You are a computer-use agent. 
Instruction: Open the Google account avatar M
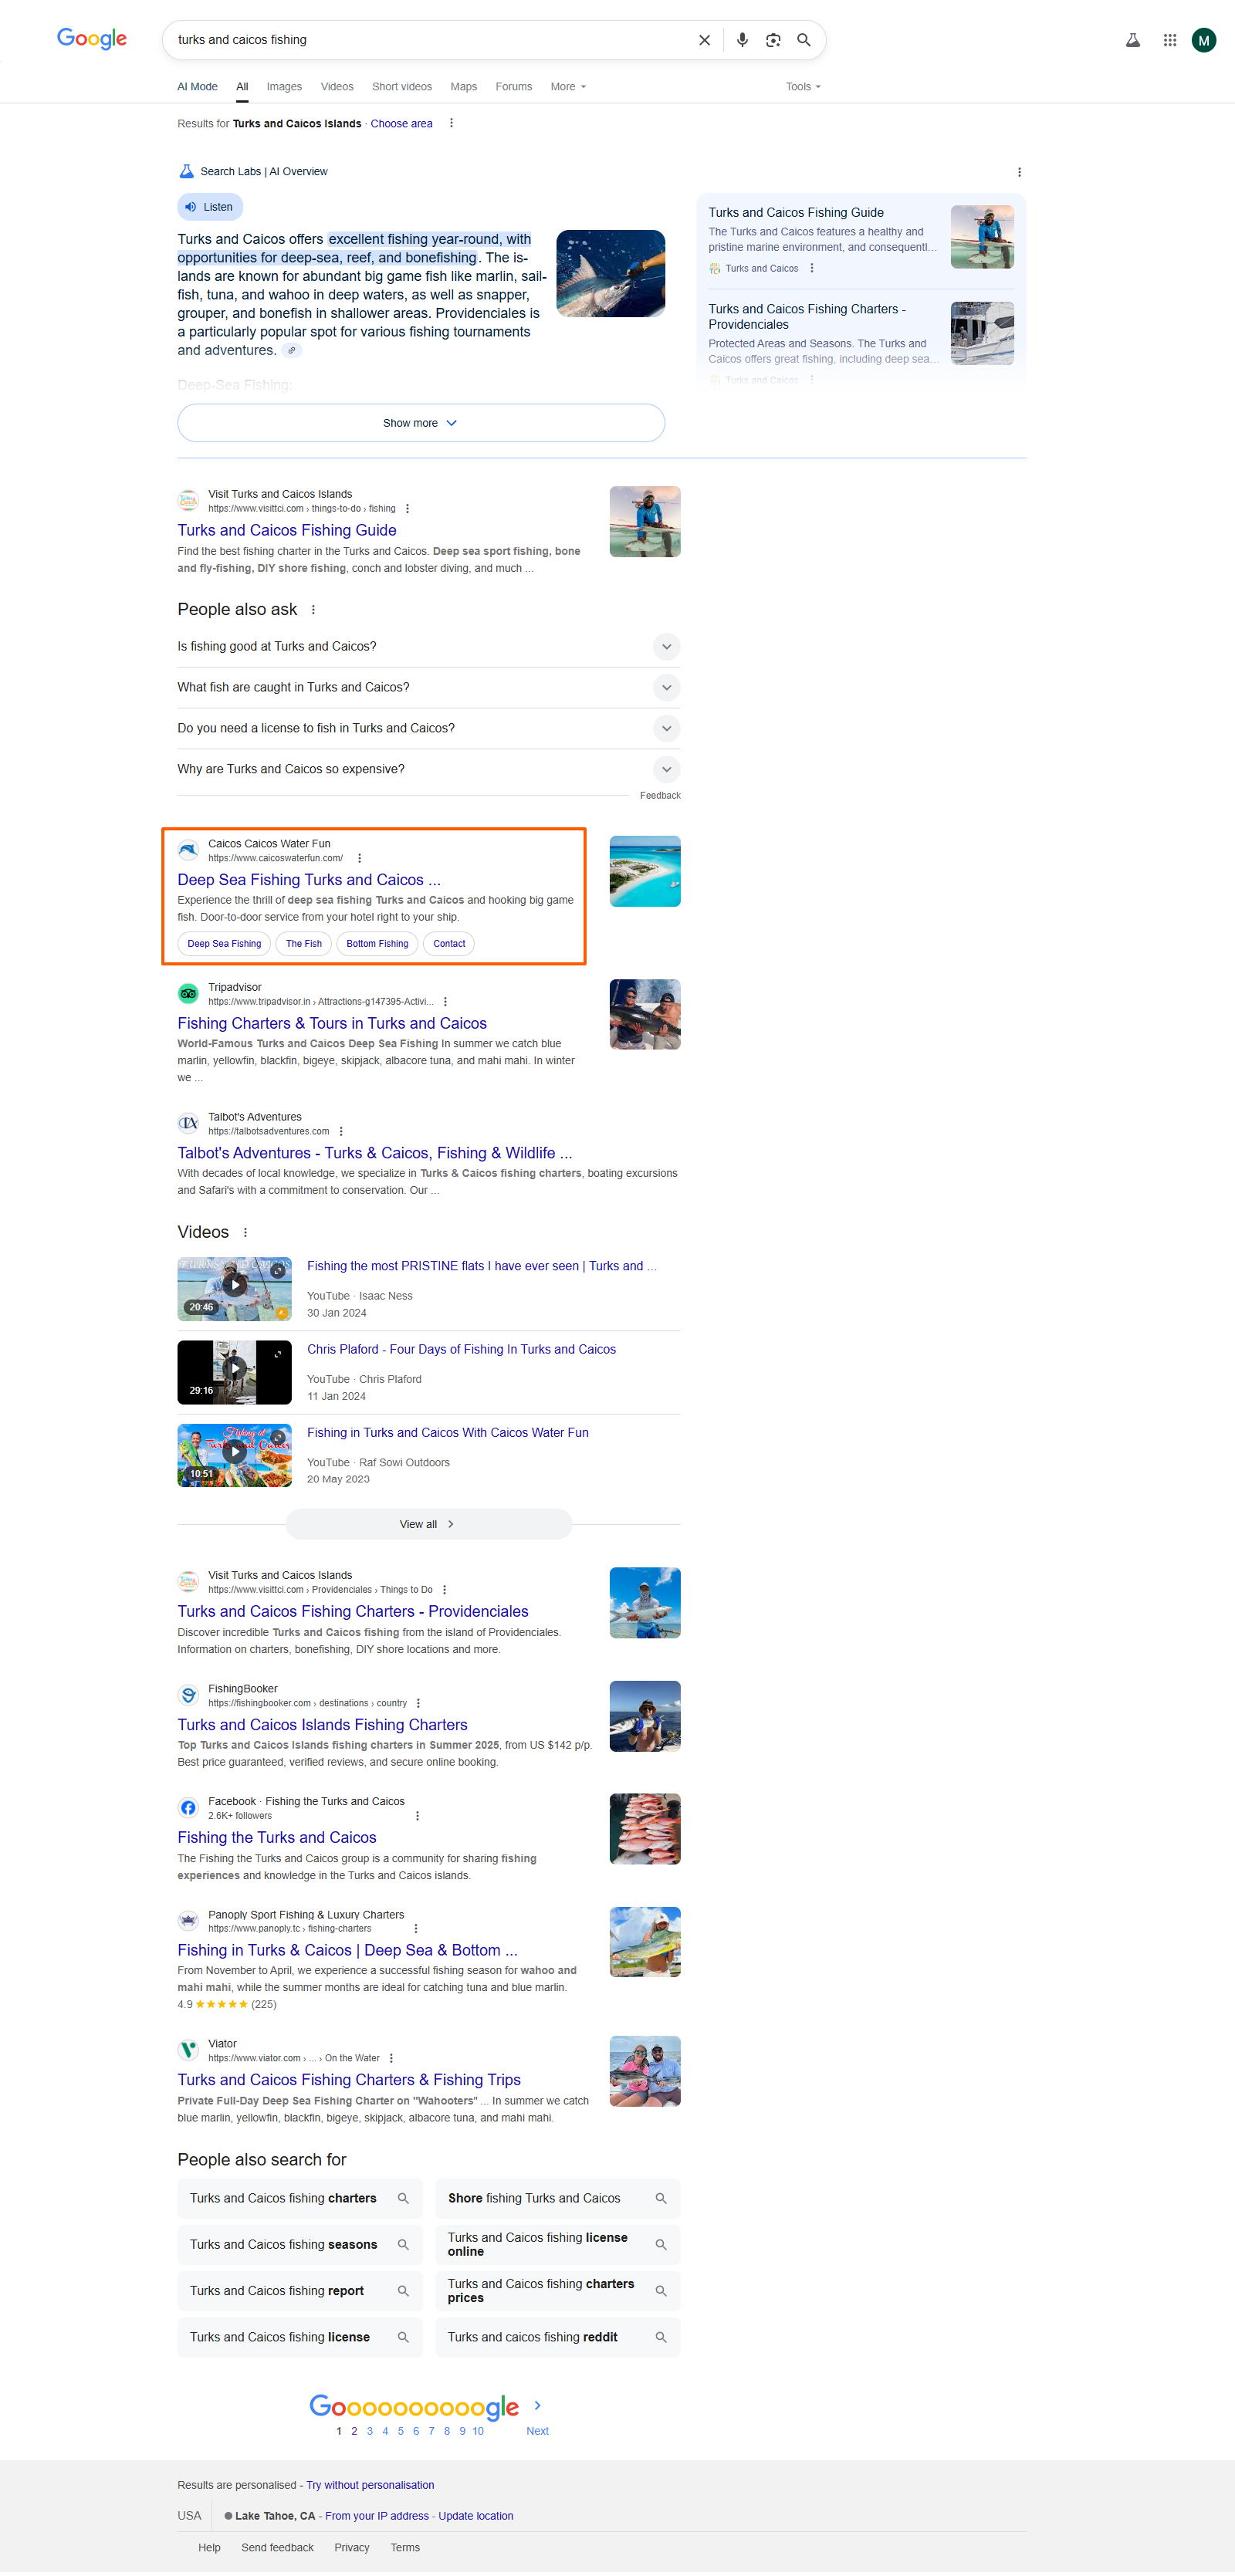point(1204,40)
